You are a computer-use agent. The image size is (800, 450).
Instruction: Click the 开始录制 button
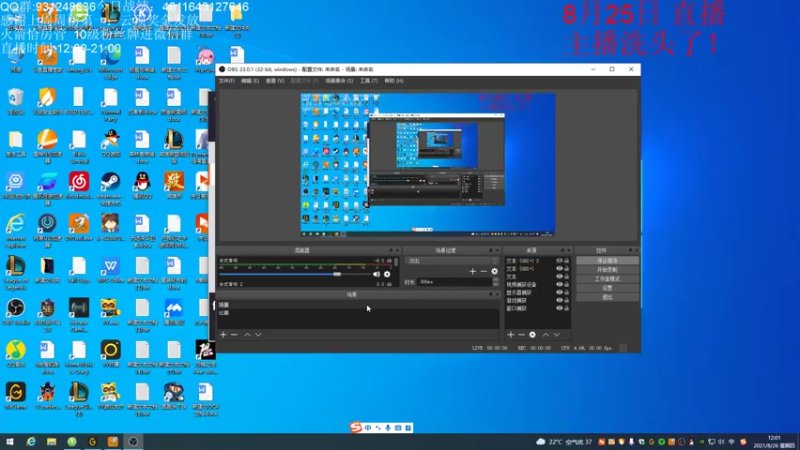(607, 270)
